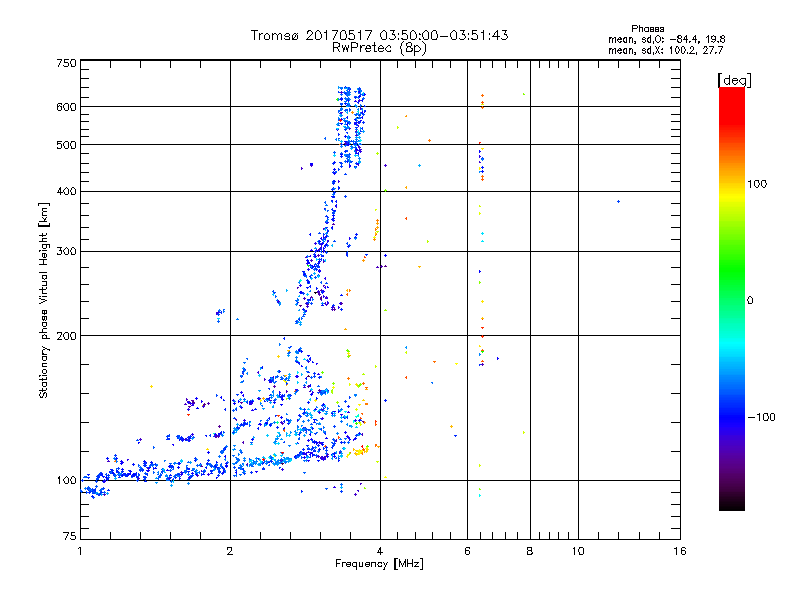Click 'mean, sd,X: 100.2, 27.7' statistics line
Image resolution: width=800 pixels, height=600 pixels.
coord(665,50)
